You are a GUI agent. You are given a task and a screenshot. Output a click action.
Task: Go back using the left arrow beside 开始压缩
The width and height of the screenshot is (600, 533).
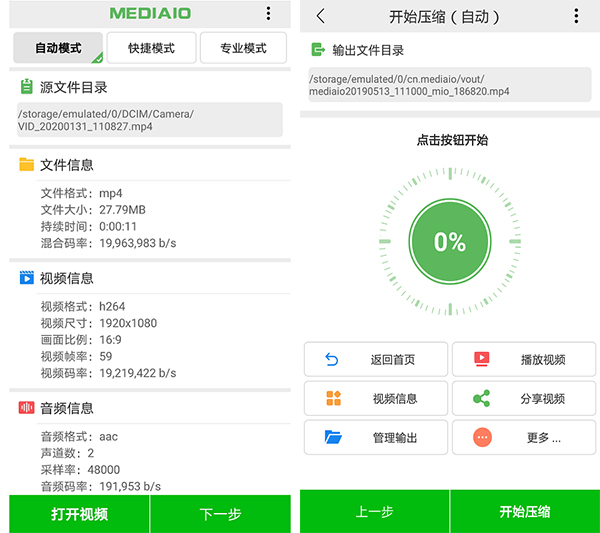[321, 16]
